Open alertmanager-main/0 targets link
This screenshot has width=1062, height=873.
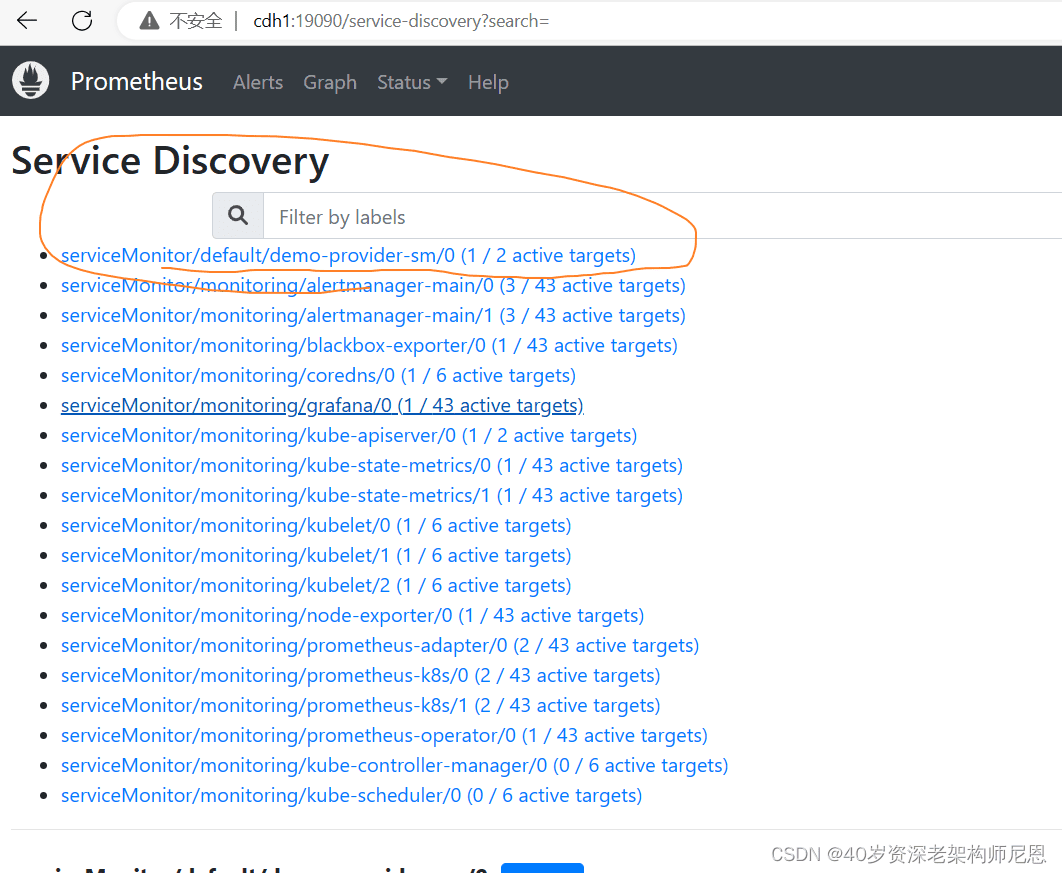(373, 286)
